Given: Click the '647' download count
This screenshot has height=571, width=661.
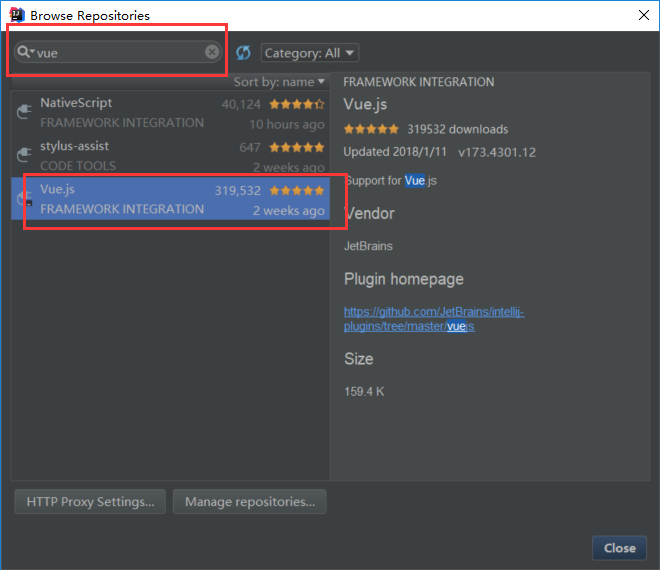Looking at the screenshot, I should [x=250, y=147].
